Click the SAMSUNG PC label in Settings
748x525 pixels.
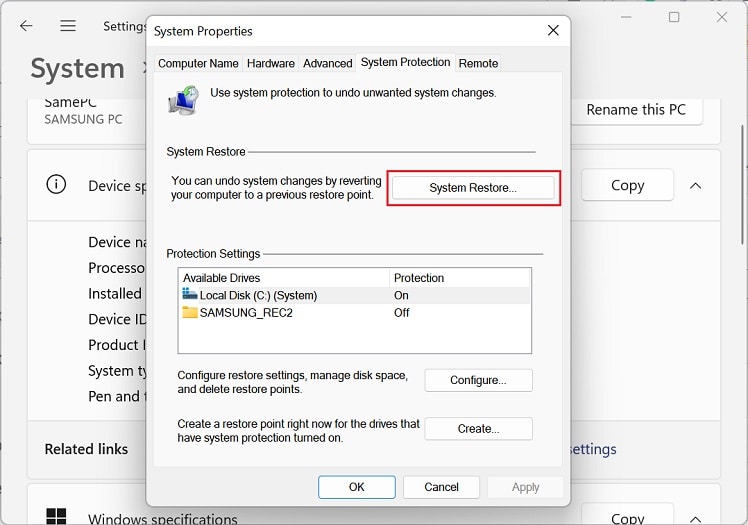click(83, 119)
